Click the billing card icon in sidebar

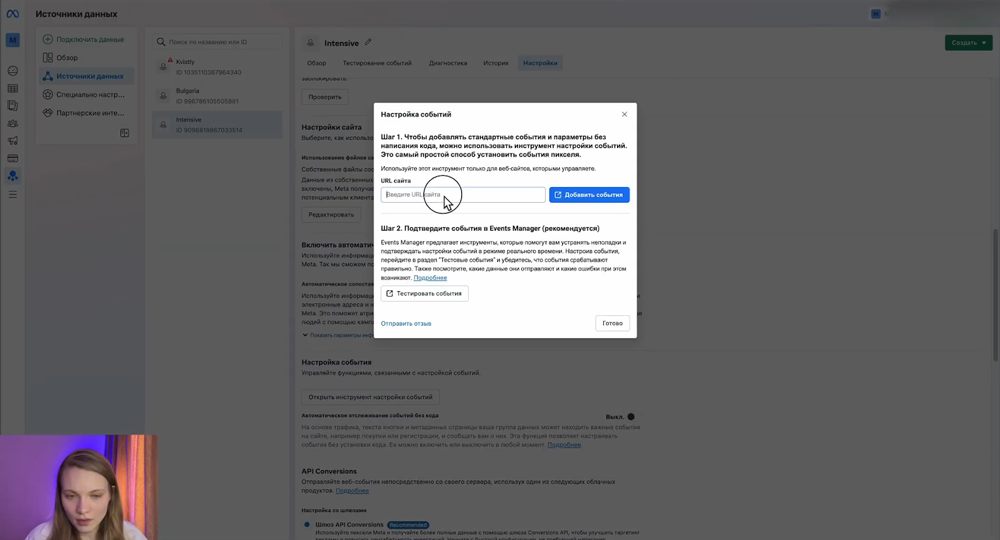[x=13, y=158]
